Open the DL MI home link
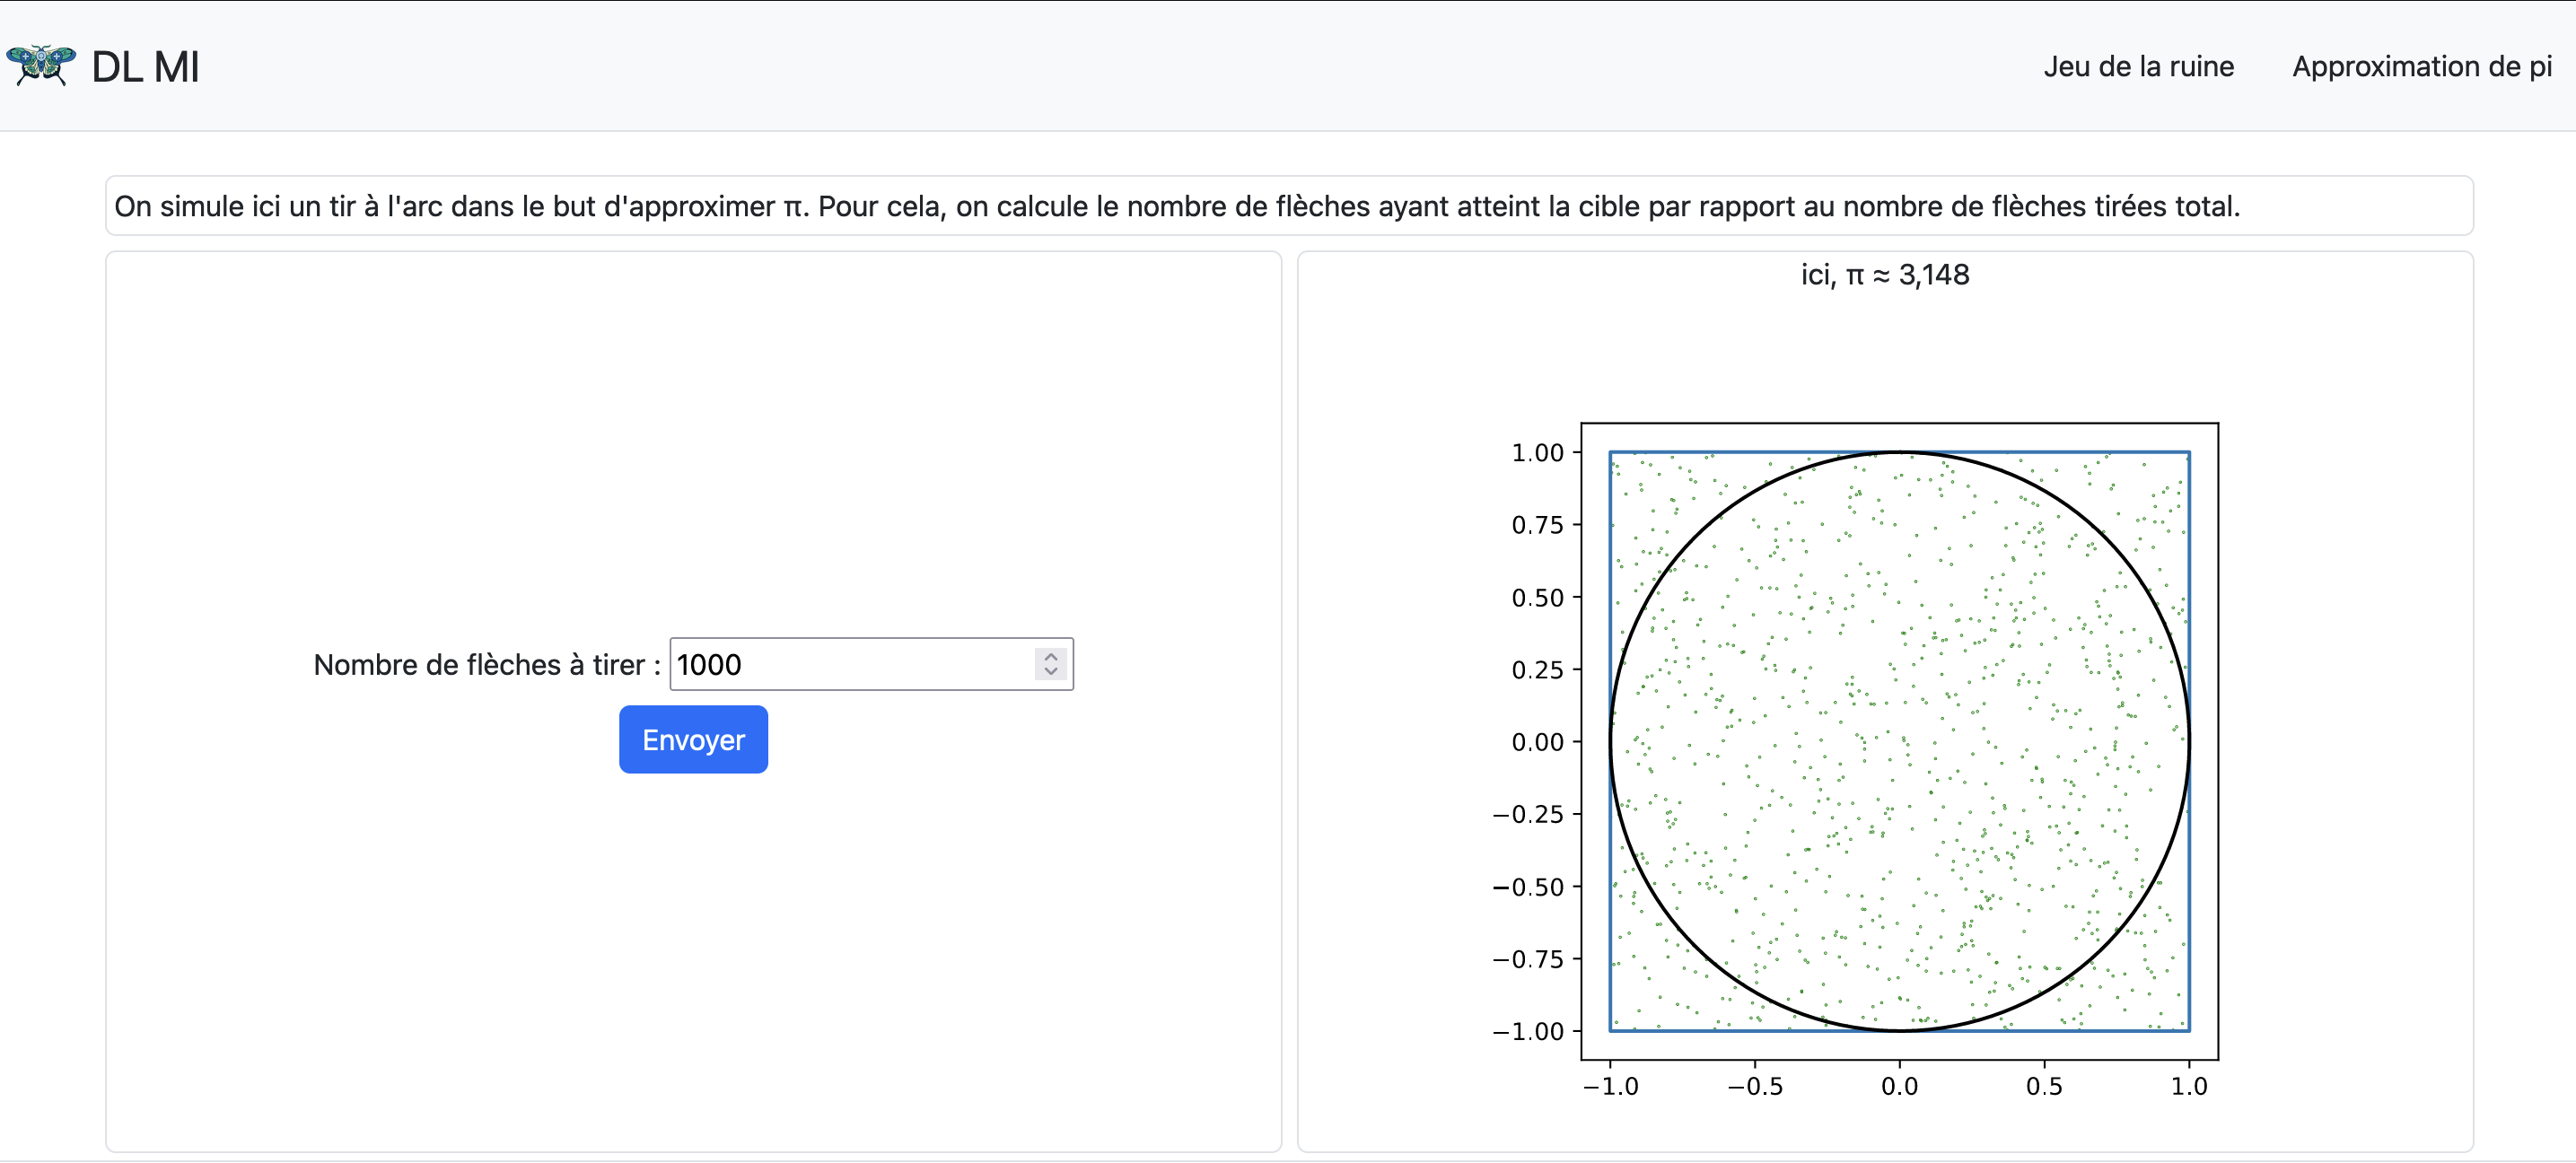2576x1163 pixels. 145,67
